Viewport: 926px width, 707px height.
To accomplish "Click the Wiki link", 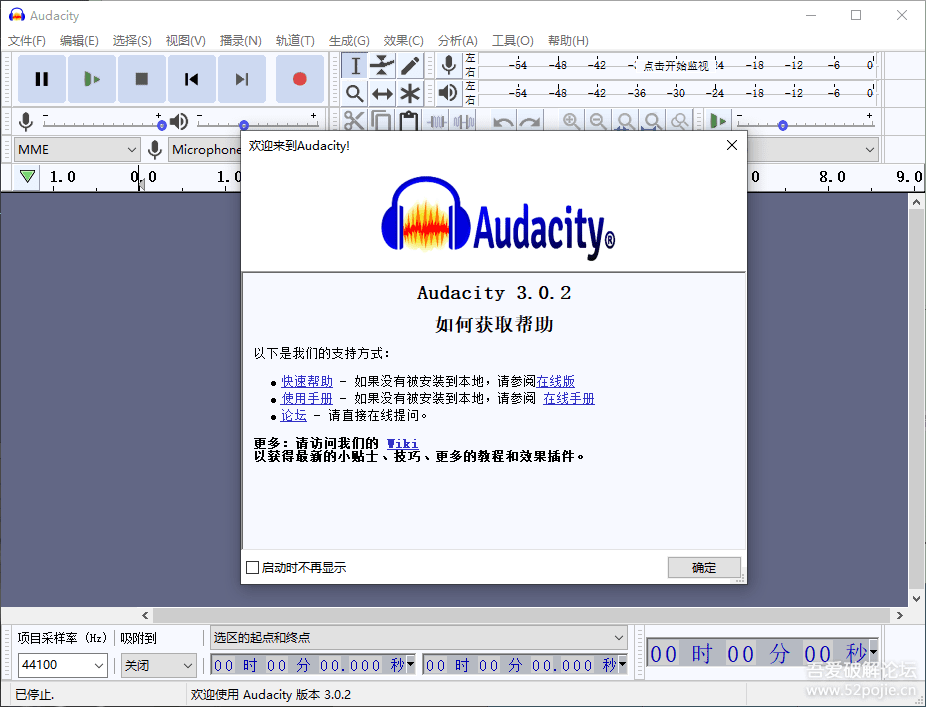I will click(402, 443).
